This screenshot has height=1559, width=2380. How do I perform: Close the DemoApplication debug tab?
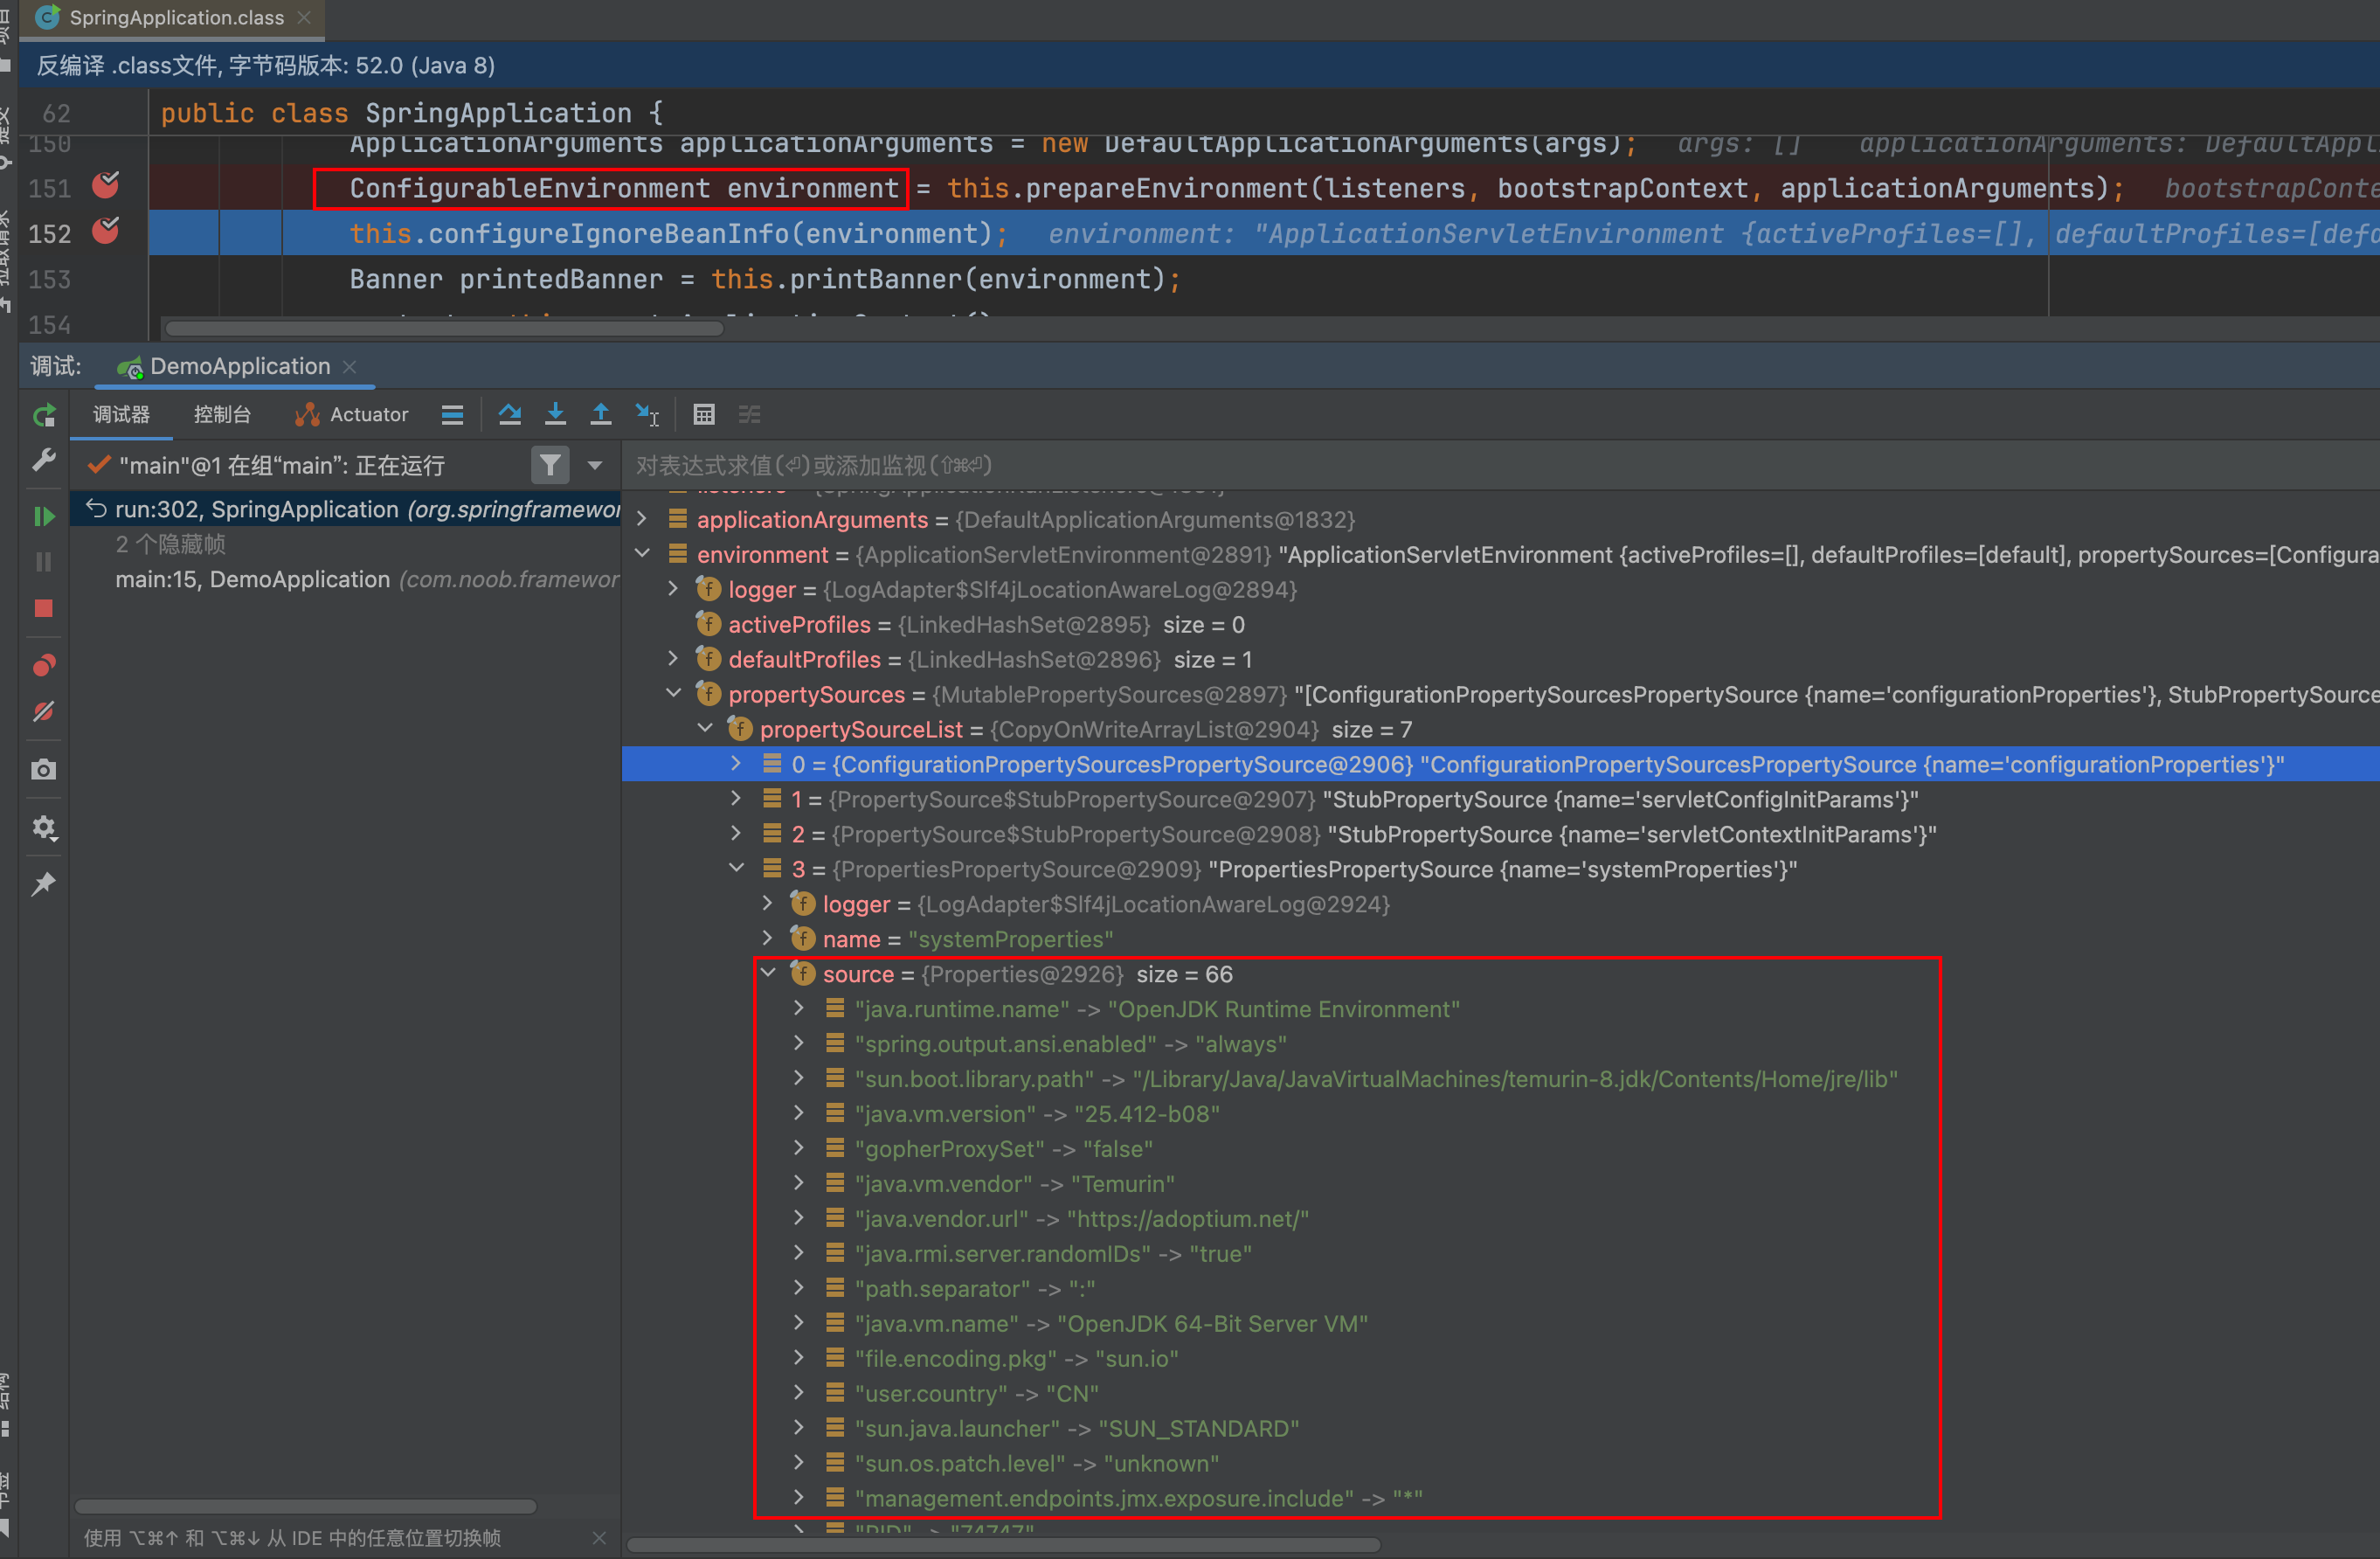tap(350, 367)
